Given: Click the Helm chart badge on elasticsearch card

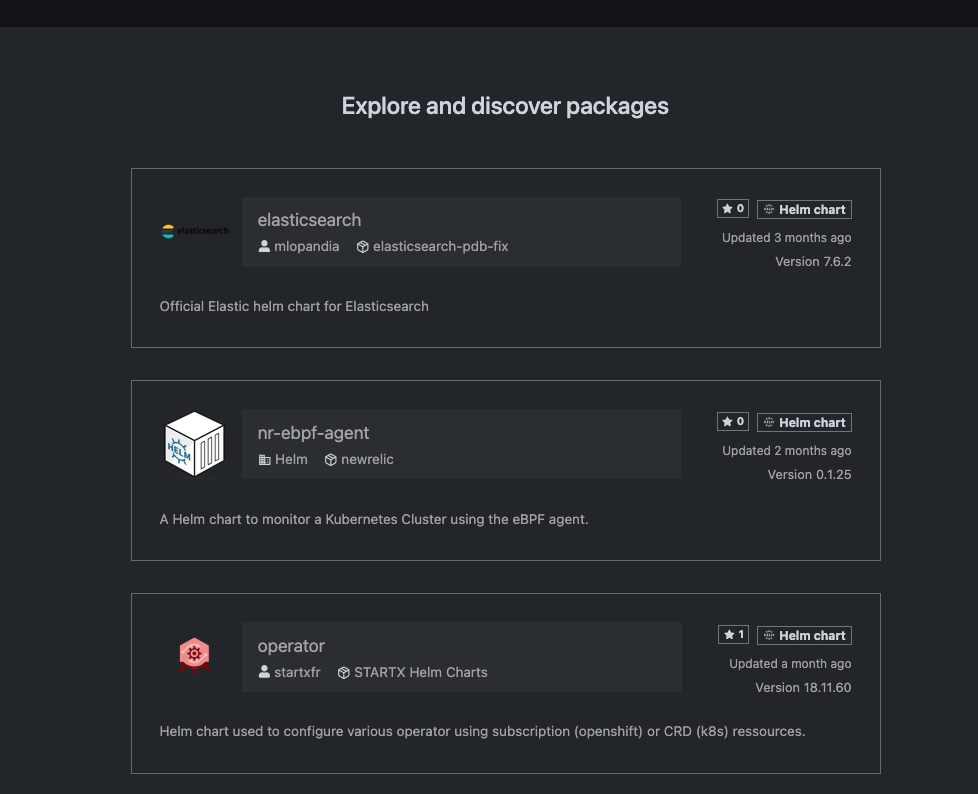Looking at the screenshot, I should pyautogui.click(x=804, y=209).
